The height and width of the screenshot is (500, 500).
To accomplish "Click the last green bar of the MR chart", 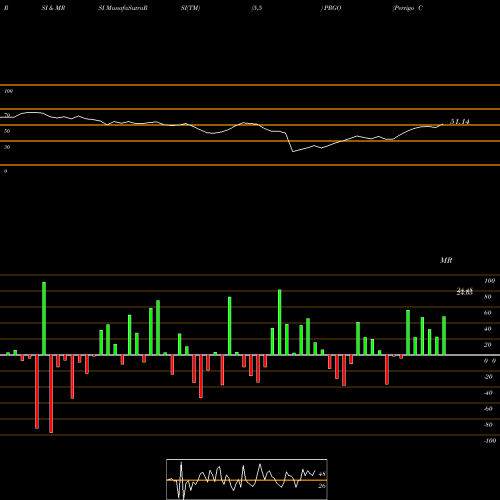I will click(444, 336).
